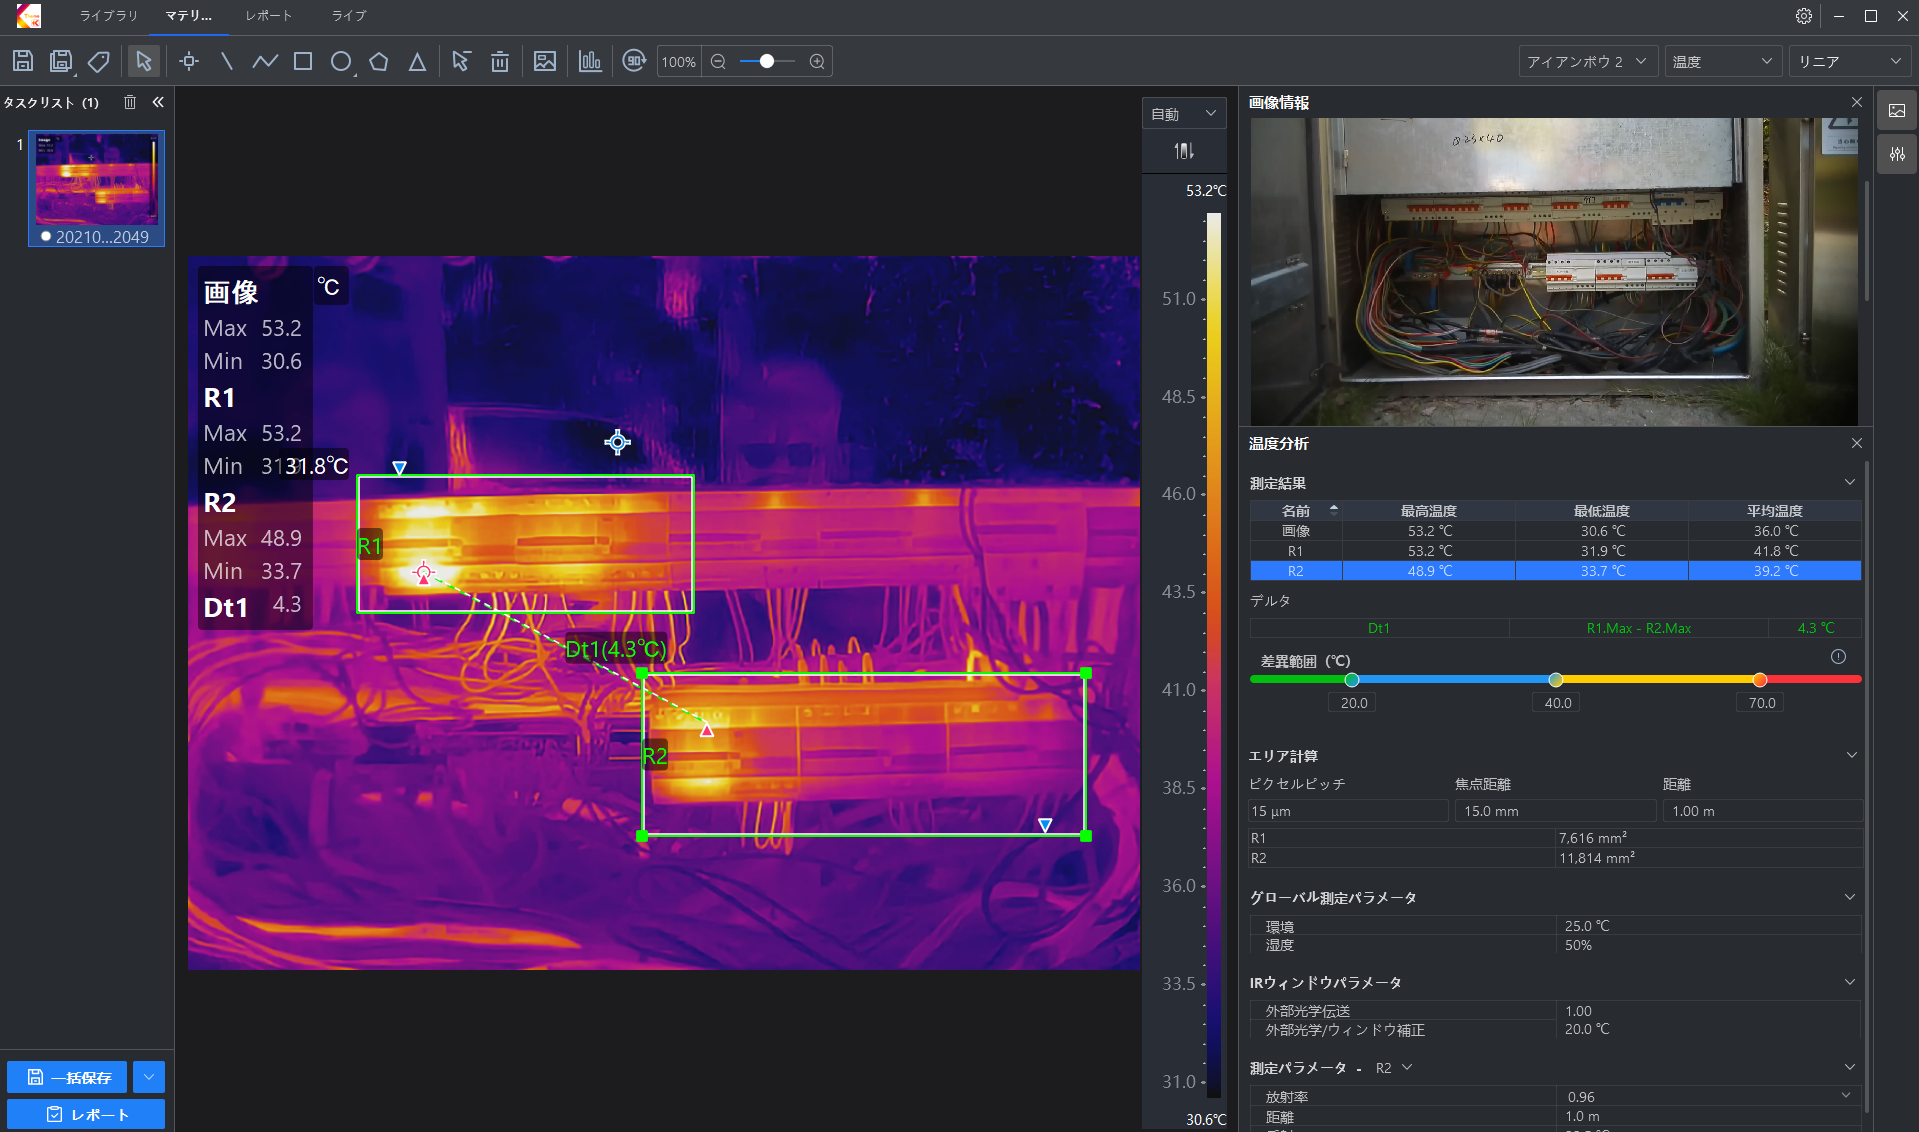Switch to the ライブラリ tab
This screenshot has height=1132, width=1919.
[109, 16]
